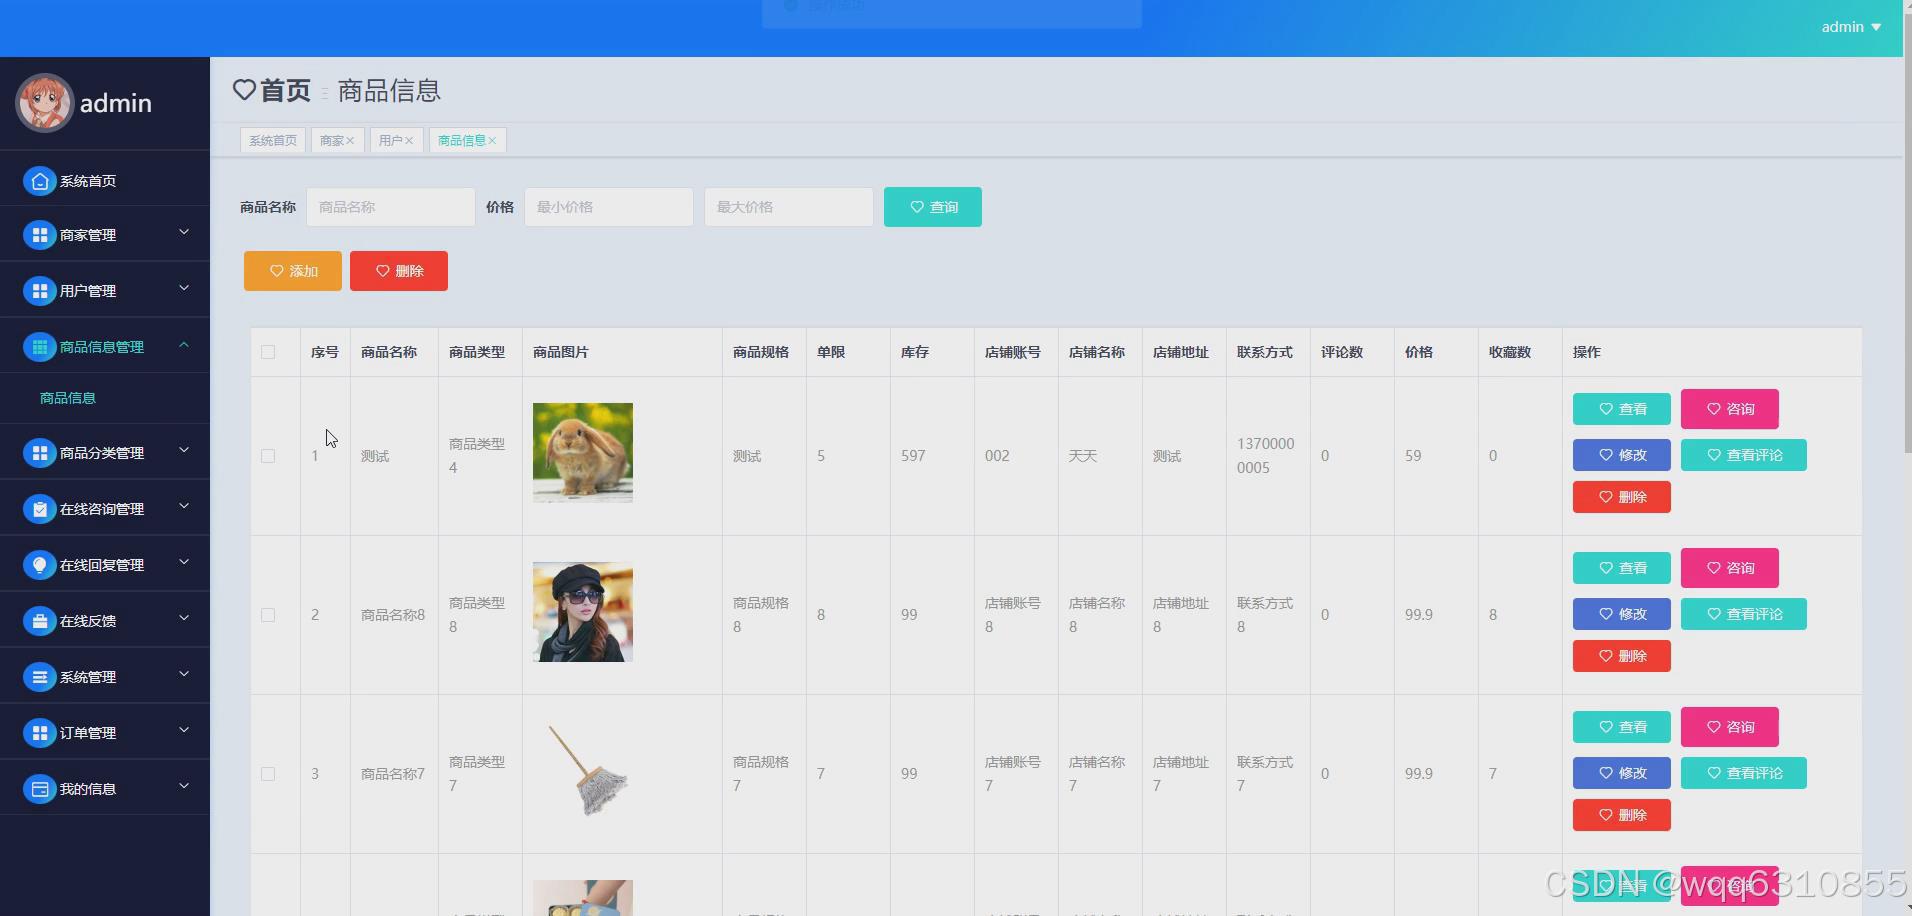Screen dimensions: 1912x916
Task: Click the orange 添加 button
Action: [x=292, y=270]
